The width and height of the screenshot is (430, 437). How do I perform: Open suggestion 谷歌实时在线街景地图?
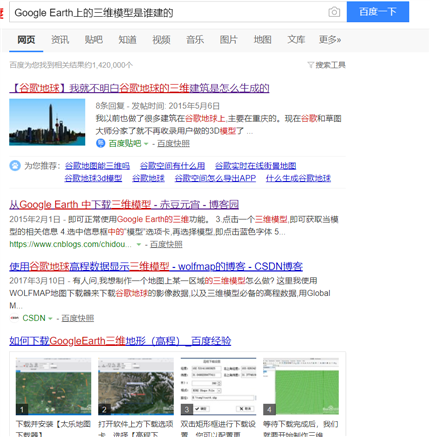tap(255, 165)
